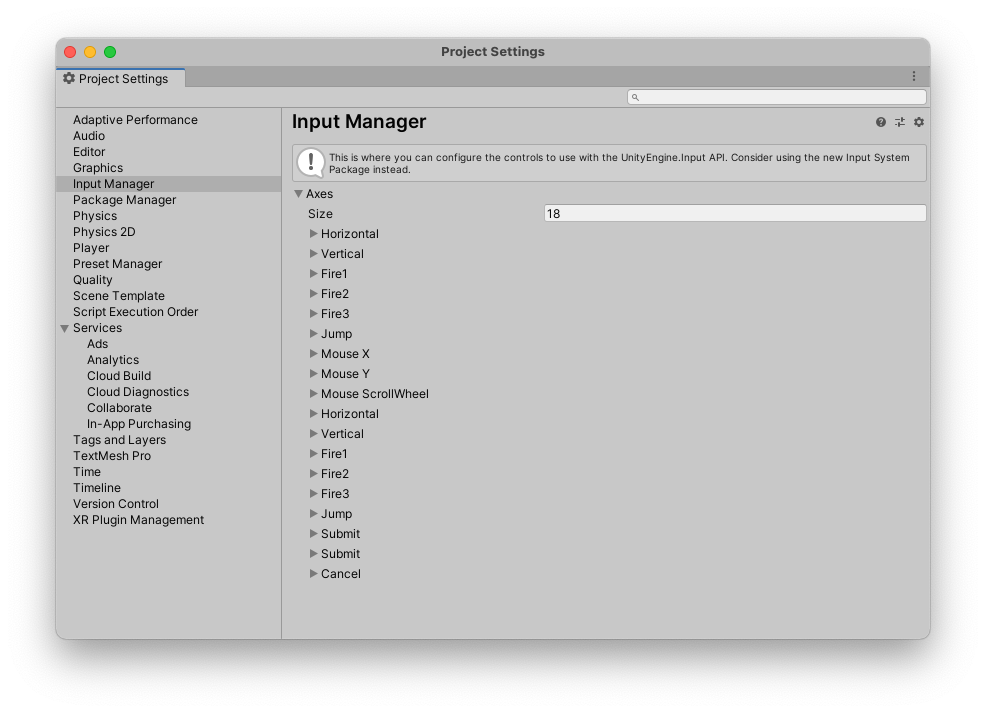
Task: Open Cloud Diagnostics under Services
Action: (x=138, y=392)
